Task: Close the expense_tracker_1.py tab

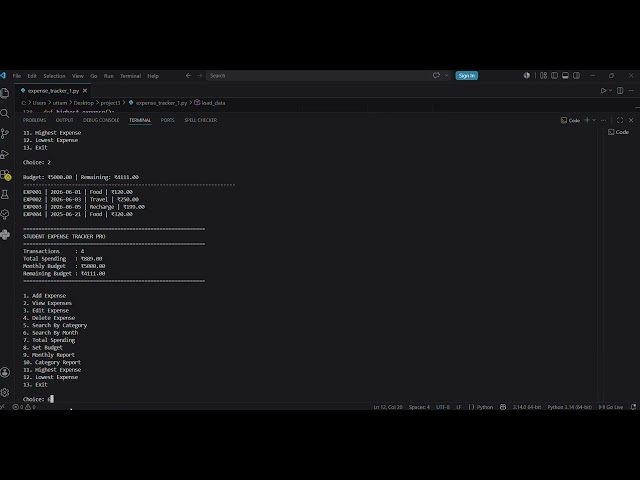Action: [x=85, y=91]
